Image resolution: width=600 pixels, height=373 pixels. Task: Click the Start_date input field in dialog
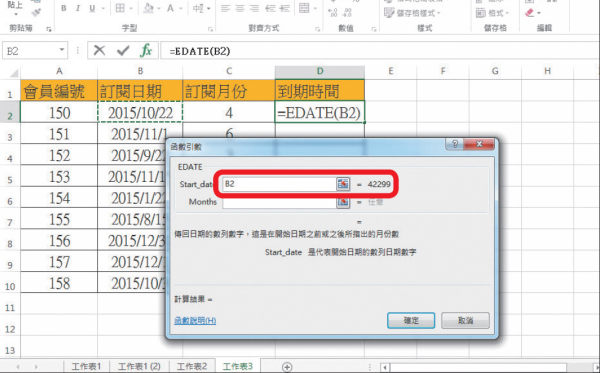click(x=279, y=184)
